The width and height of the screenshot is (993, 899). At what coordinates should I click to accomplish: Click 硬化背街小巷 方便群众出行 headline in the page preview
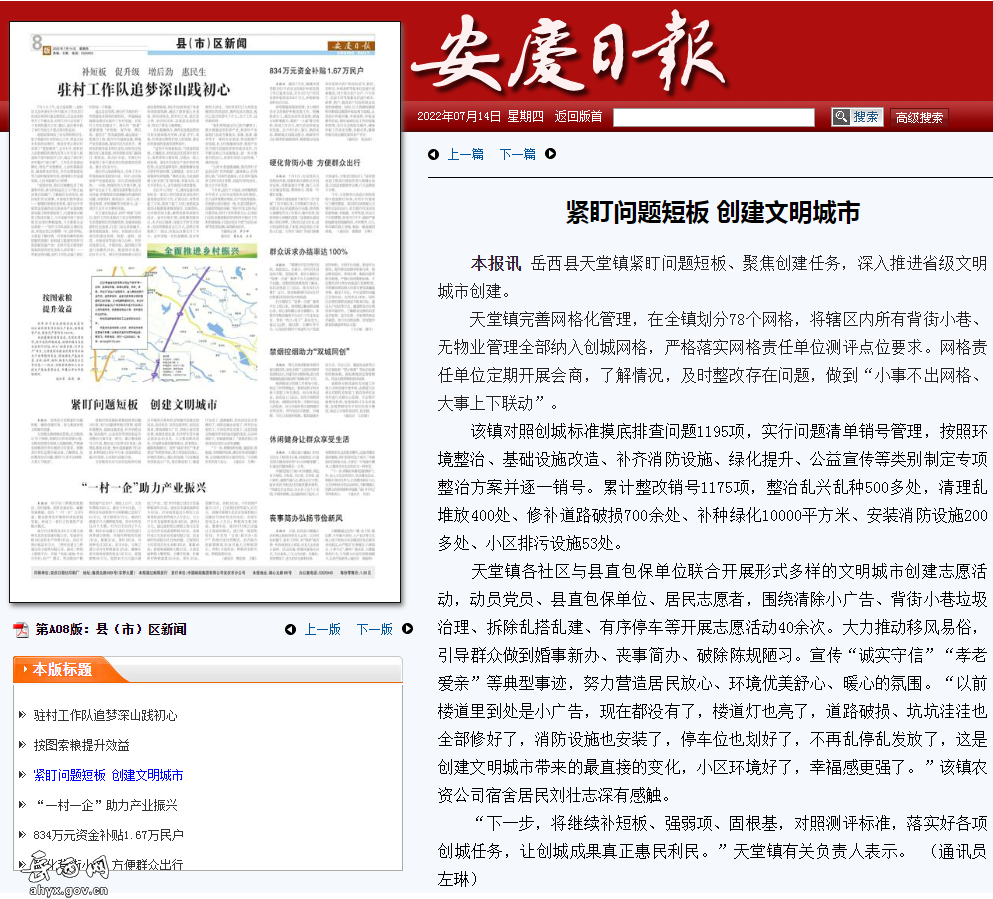[x=315, y=163]
